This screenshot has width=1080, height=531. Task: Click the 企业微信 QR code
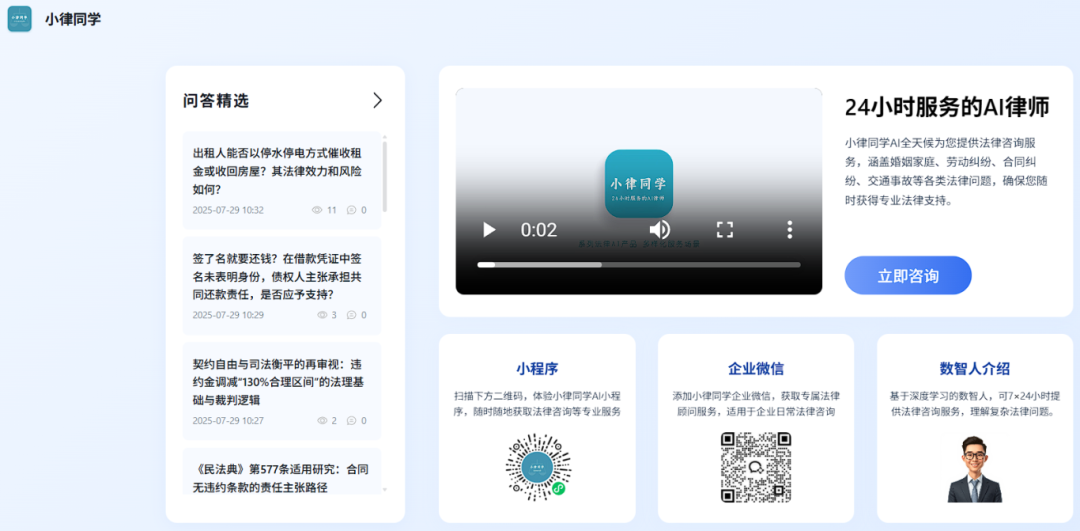755,467
